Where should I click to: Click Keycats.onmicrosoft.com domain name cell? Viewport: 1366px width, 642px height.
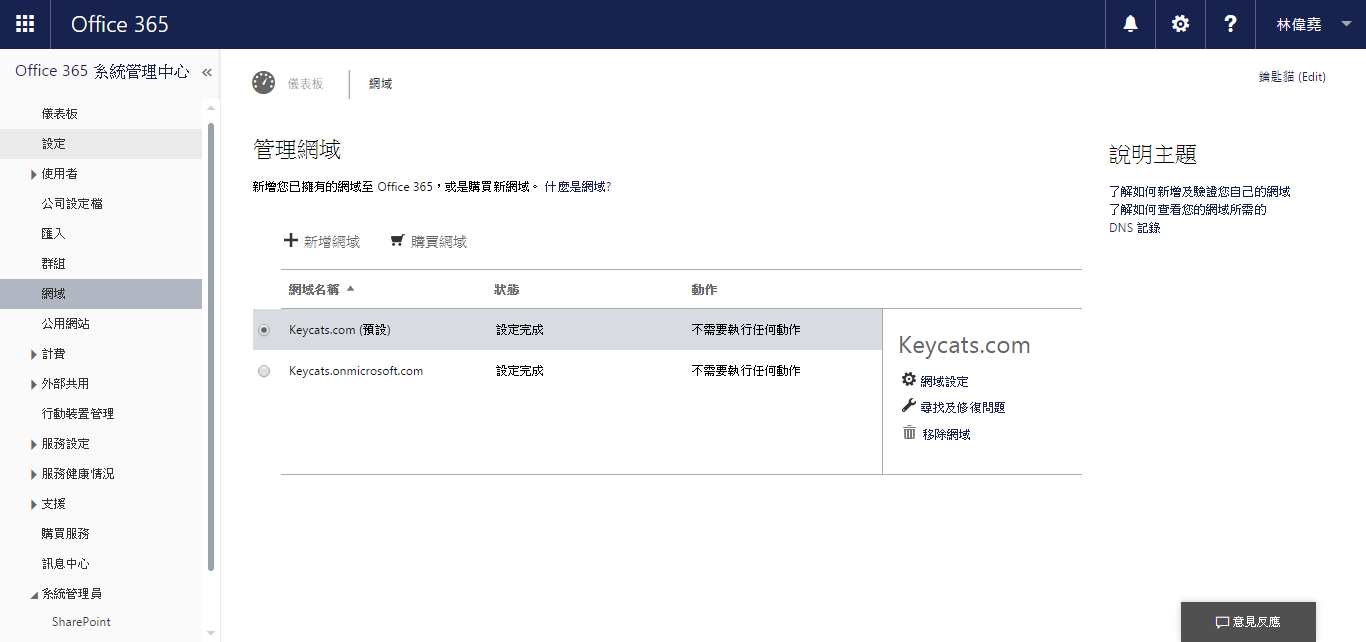click(x=356, y=371)
